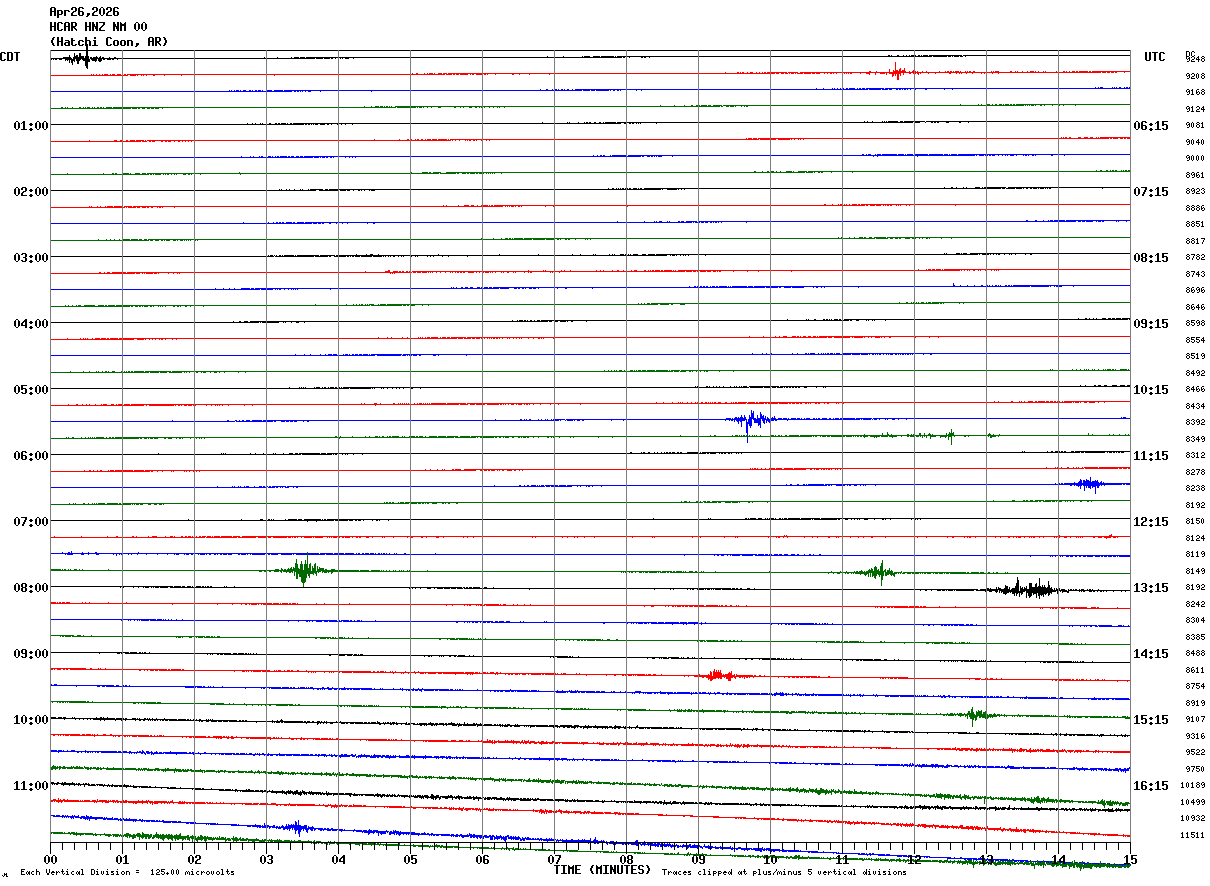Click the '09:15' UTC time label

click(1151, 324)
